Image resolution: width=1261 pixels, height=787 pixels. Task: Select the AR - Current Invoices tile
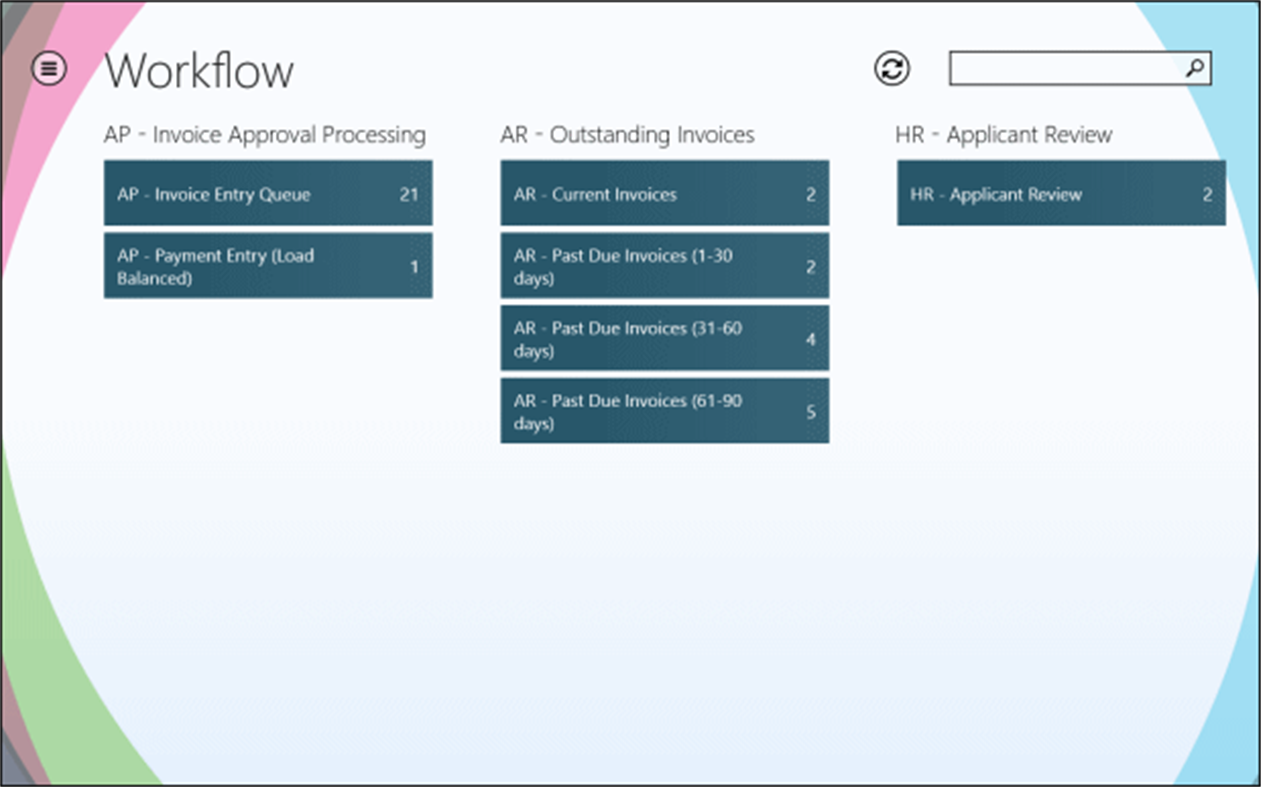(x=664, y=194)
